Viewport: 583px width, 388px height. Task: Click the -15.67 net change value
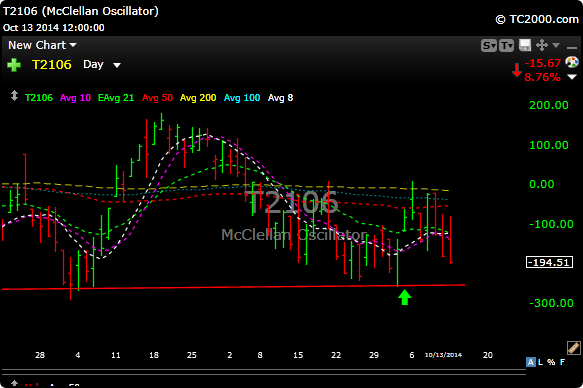point(542,63)
